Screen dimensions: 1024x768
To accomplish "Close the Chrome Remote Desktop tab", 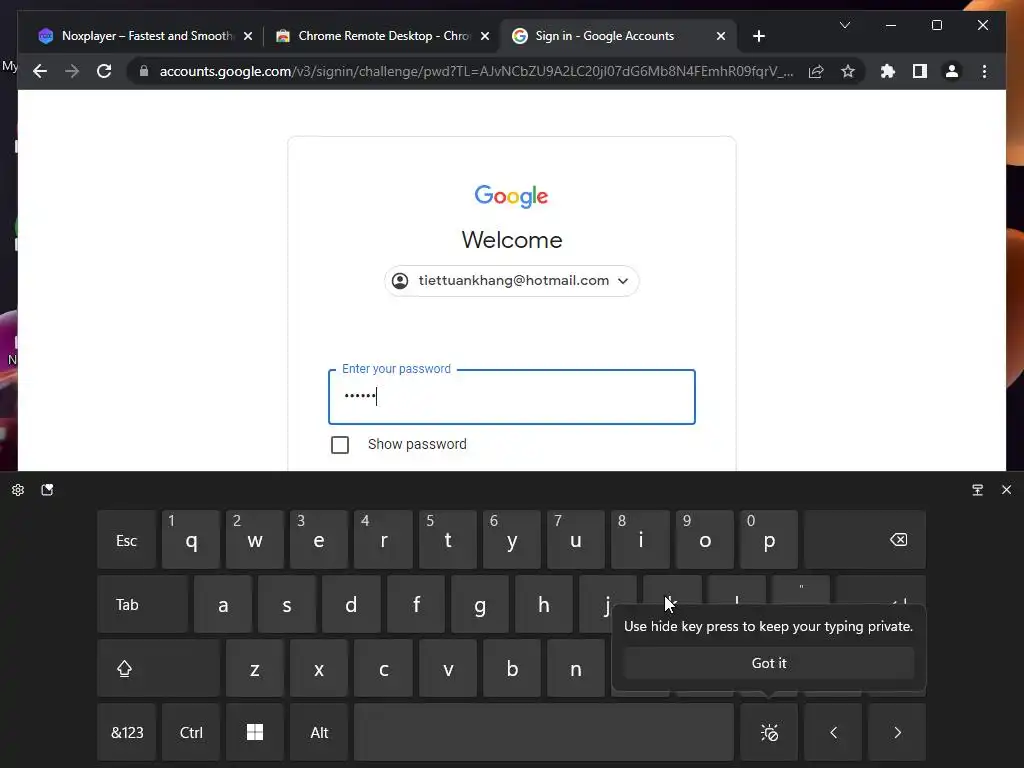I will [x=485, y=36].
